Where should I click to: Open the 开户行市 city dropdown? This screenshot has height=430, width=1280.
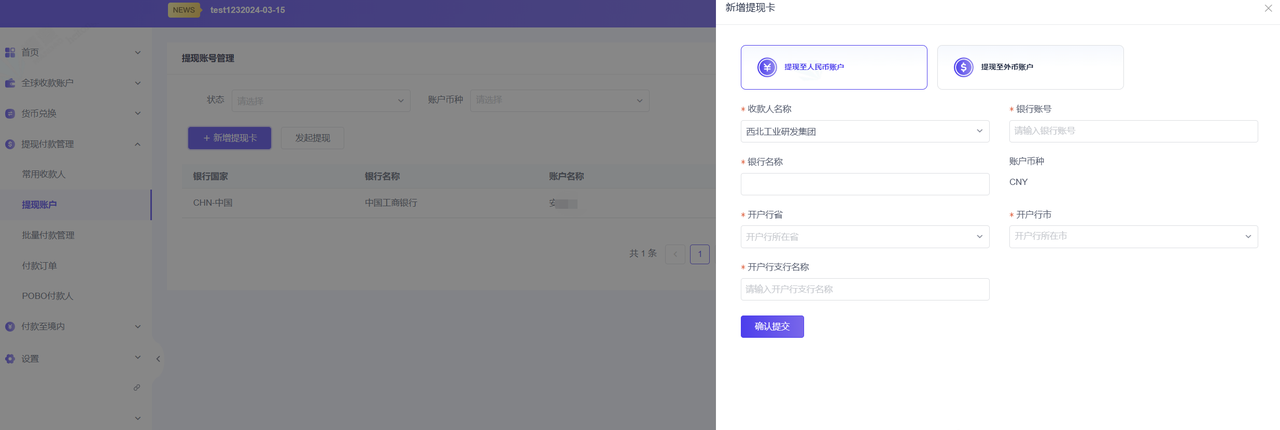coord(1133,237)
